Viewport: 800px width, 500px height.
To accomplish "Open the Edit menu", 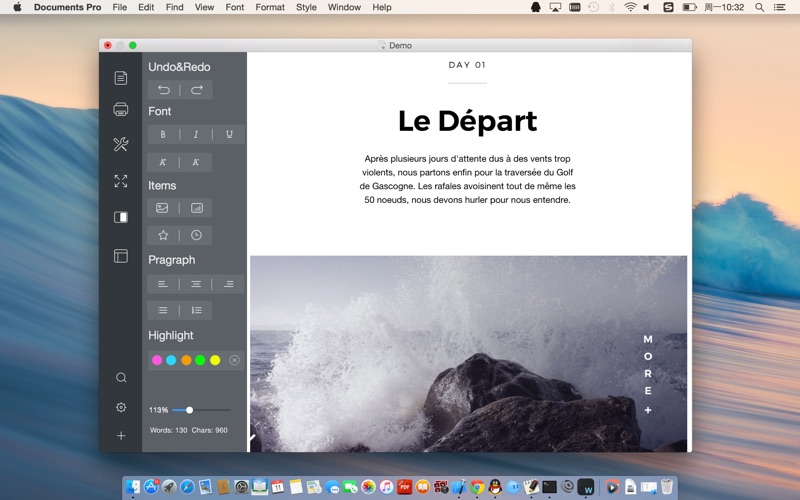I will coord(146,7).
